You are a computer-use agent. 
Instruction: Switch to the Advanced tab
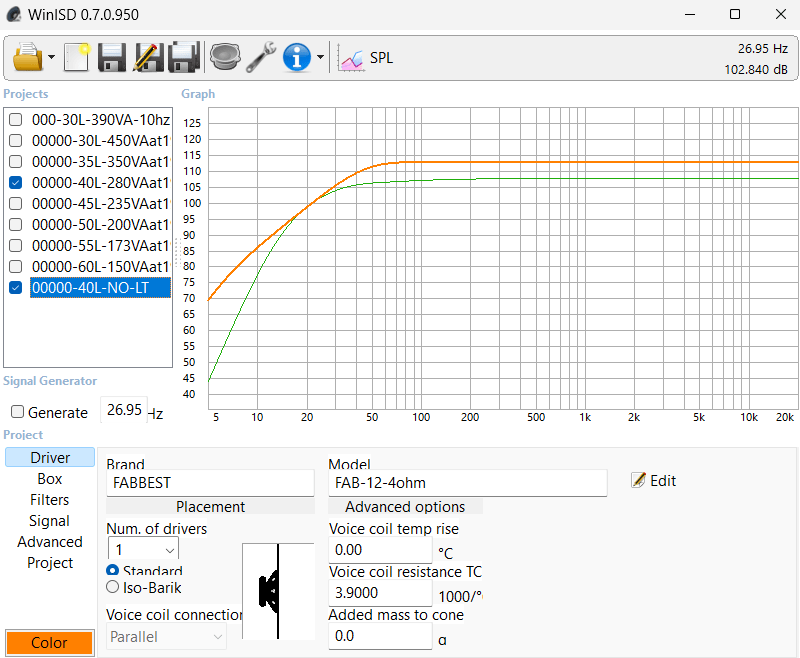pos(50,541)
